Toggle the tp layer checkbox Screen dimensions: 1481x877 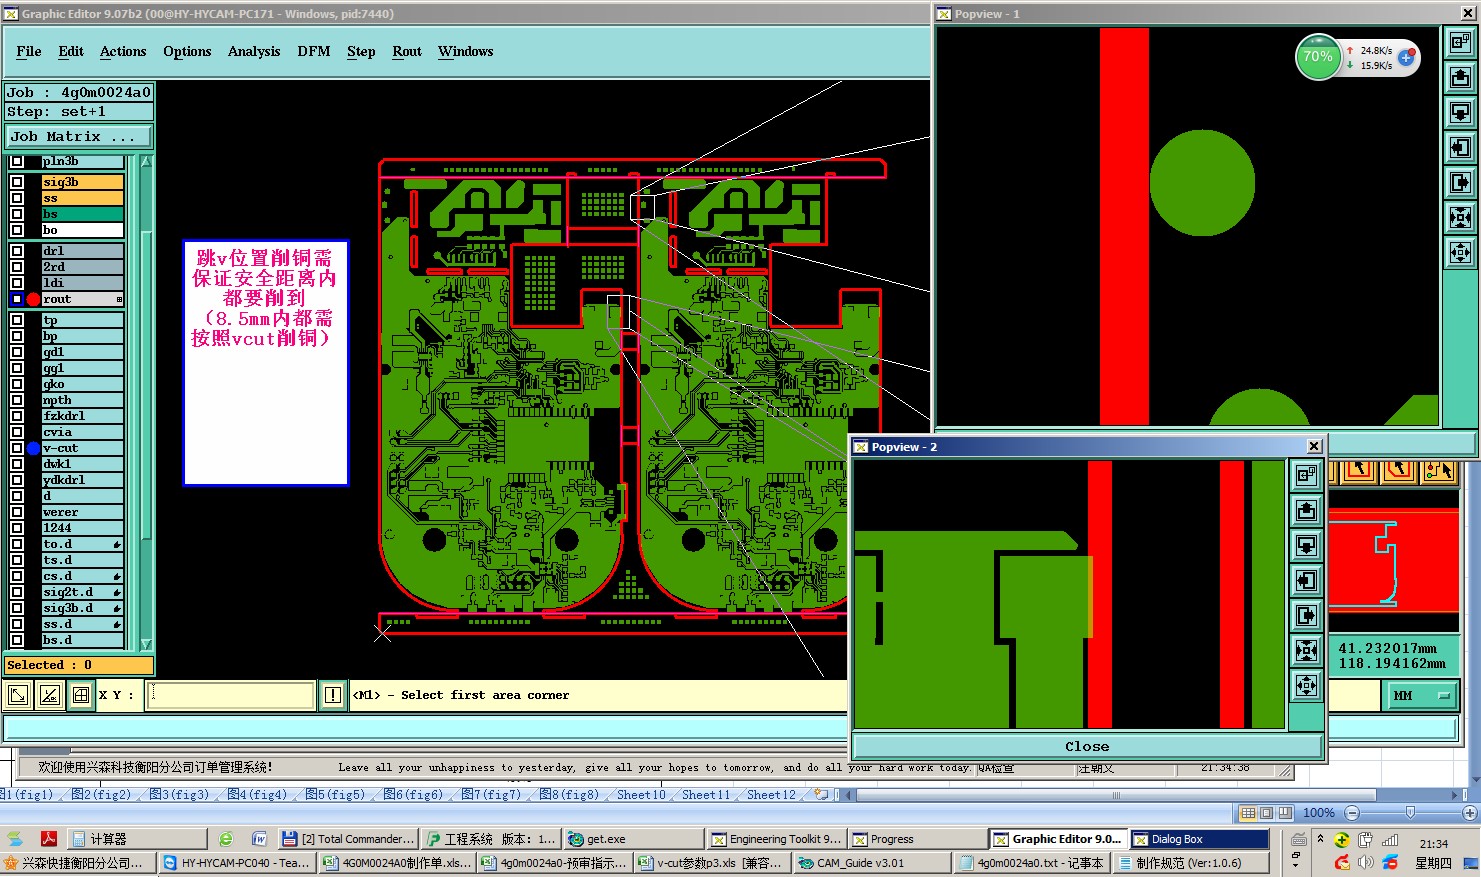pos(17,320)
